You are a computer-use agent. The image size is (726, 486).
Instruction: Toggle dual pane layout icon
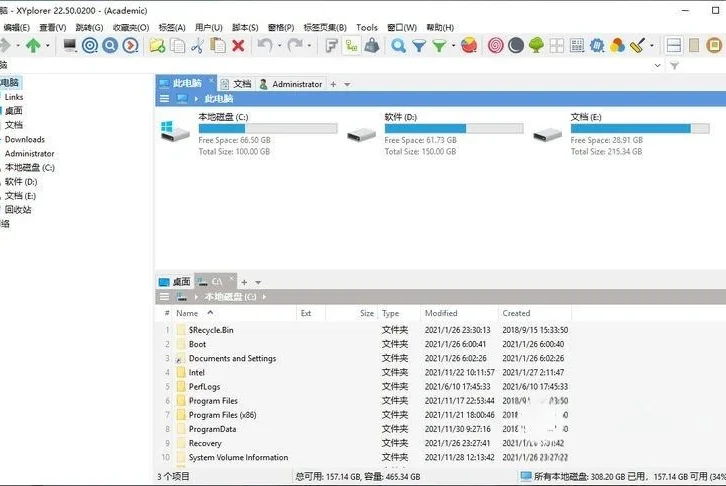click(x=674, y=45)
